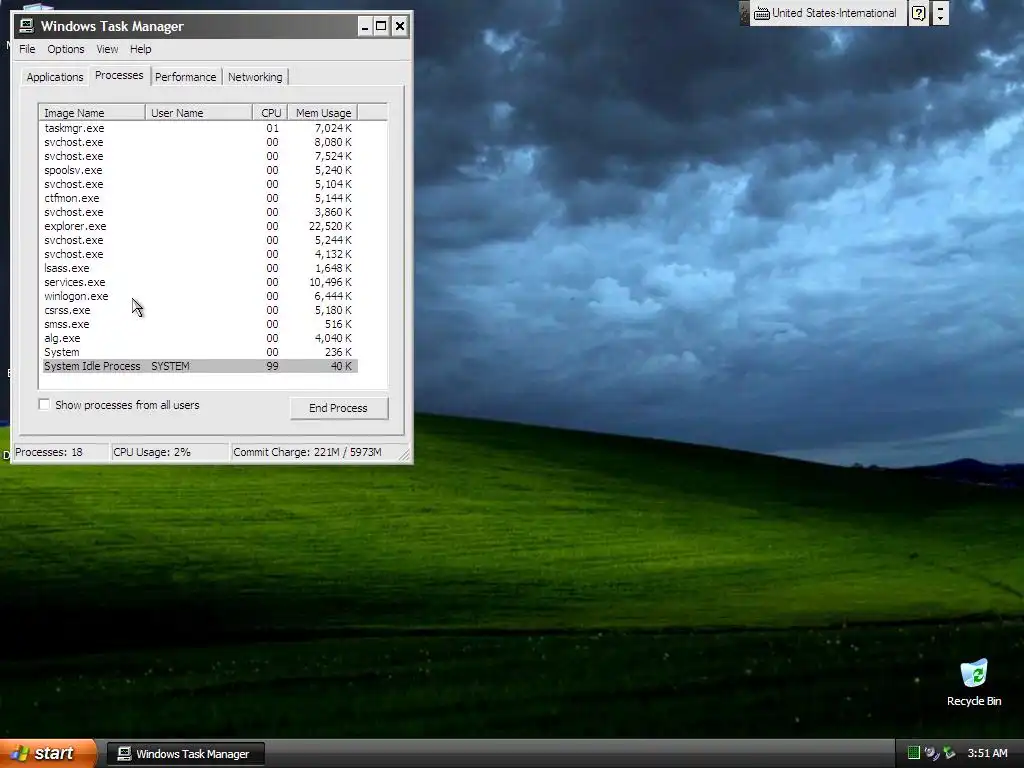The image size is (1024, 768).
Task: Open the View menu
Action: coord(107,49)
